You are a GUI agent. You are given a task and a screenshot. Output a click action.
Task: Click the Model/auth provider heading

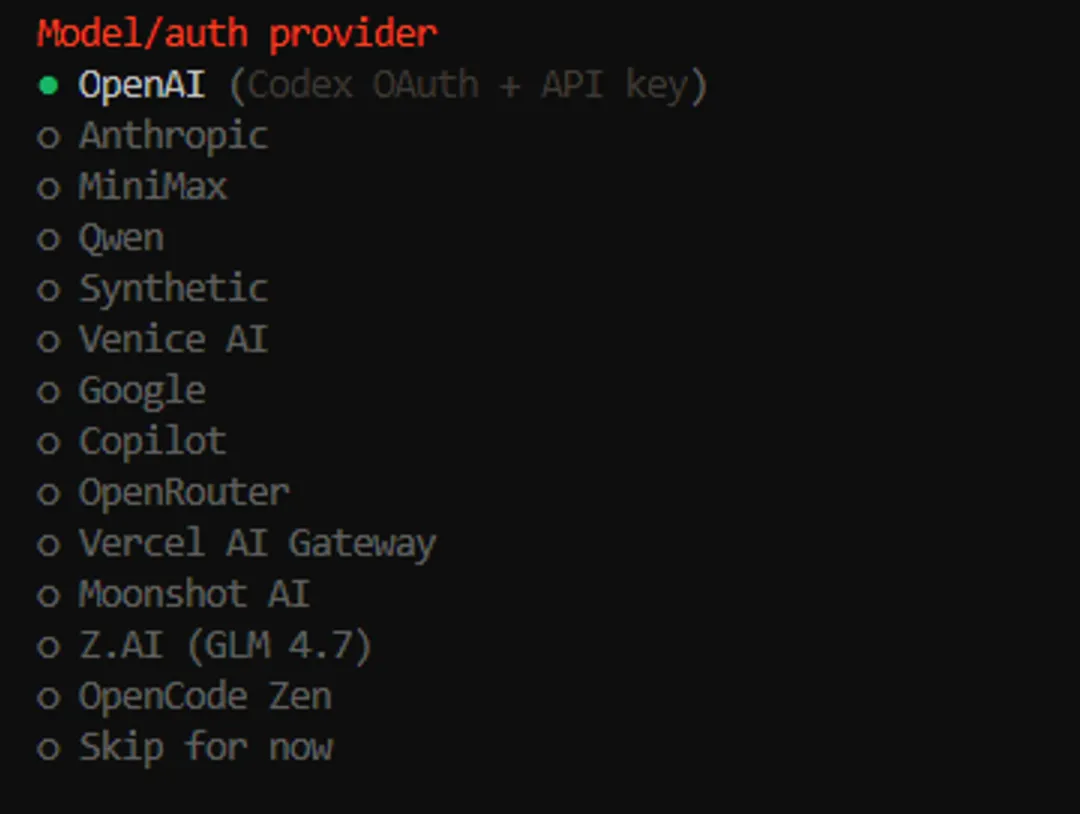click(237, 34)
